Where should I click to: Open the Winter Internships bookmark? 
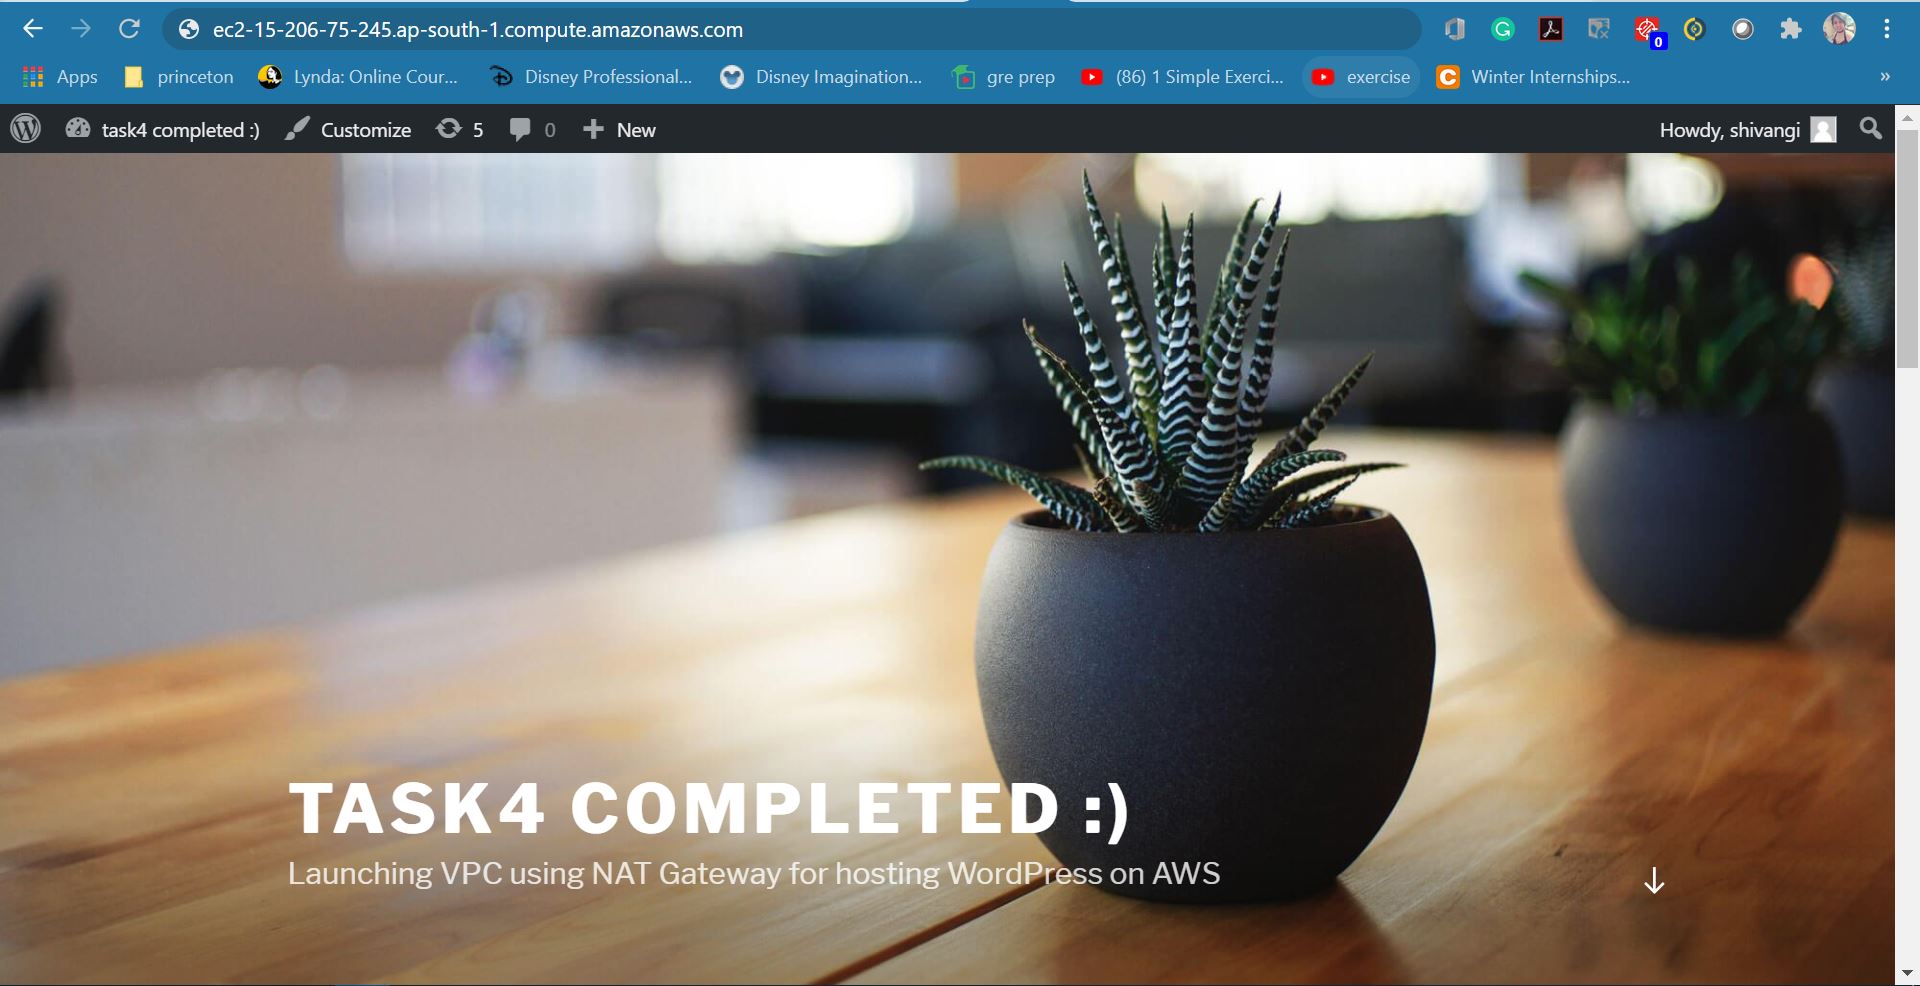coord(1533,77)
